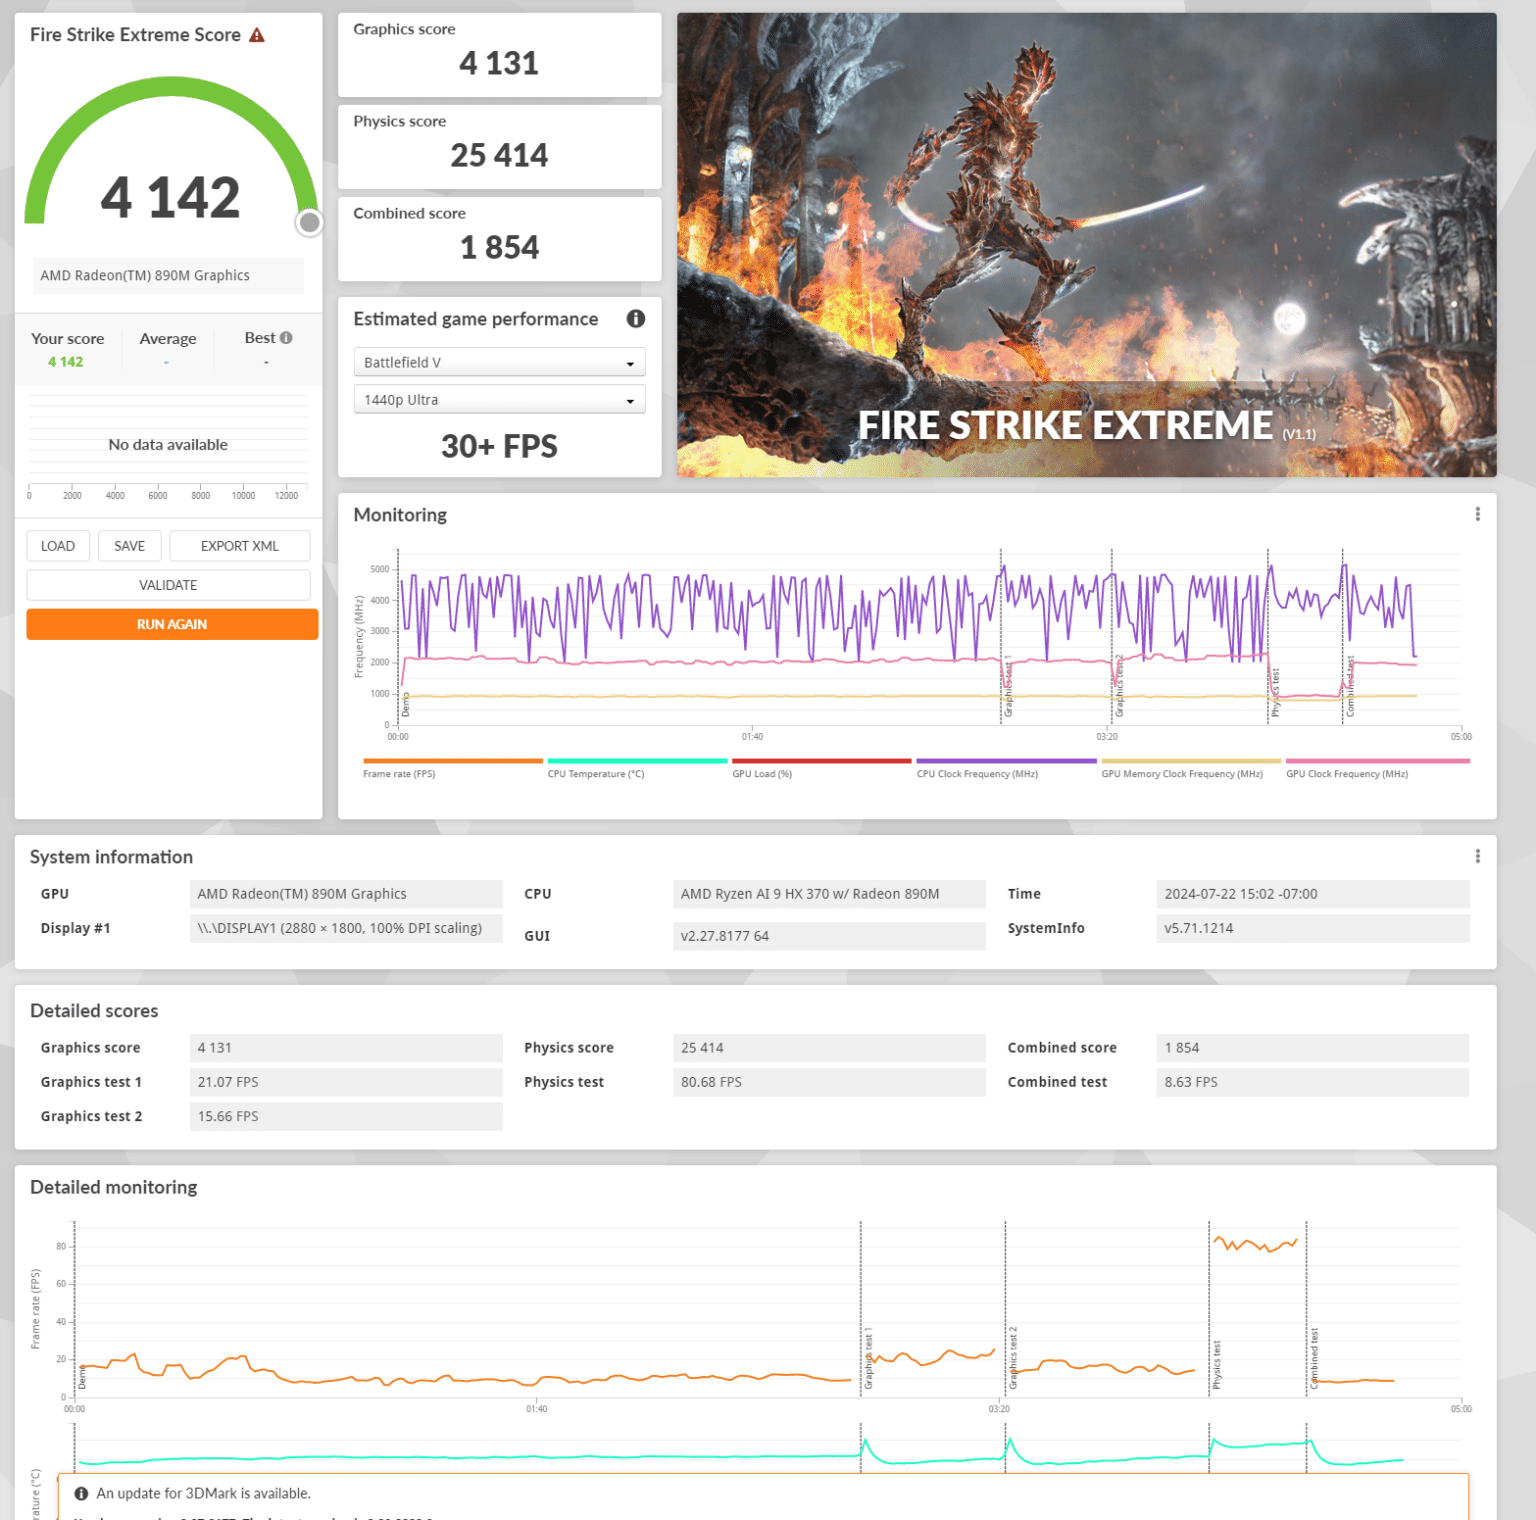Image resolution: width=1536 pixels, height=1520 pixels.
Task: Click the orange RUN AGAIN button
Action: coord(172,624)
